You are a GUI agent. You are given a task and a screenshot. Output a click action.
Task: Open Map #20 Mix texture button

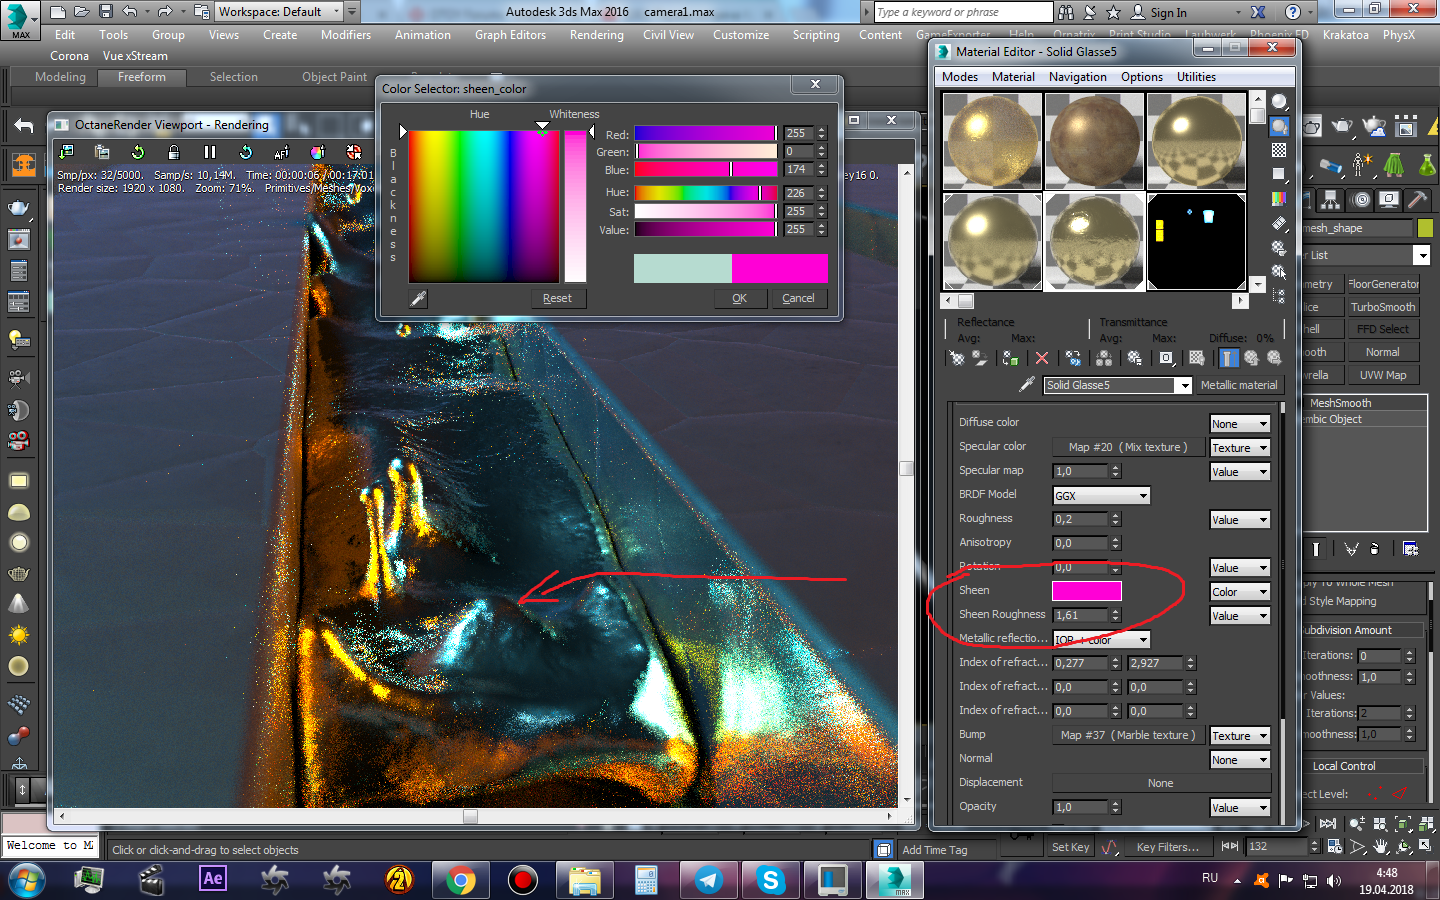tap(1128, 447)
